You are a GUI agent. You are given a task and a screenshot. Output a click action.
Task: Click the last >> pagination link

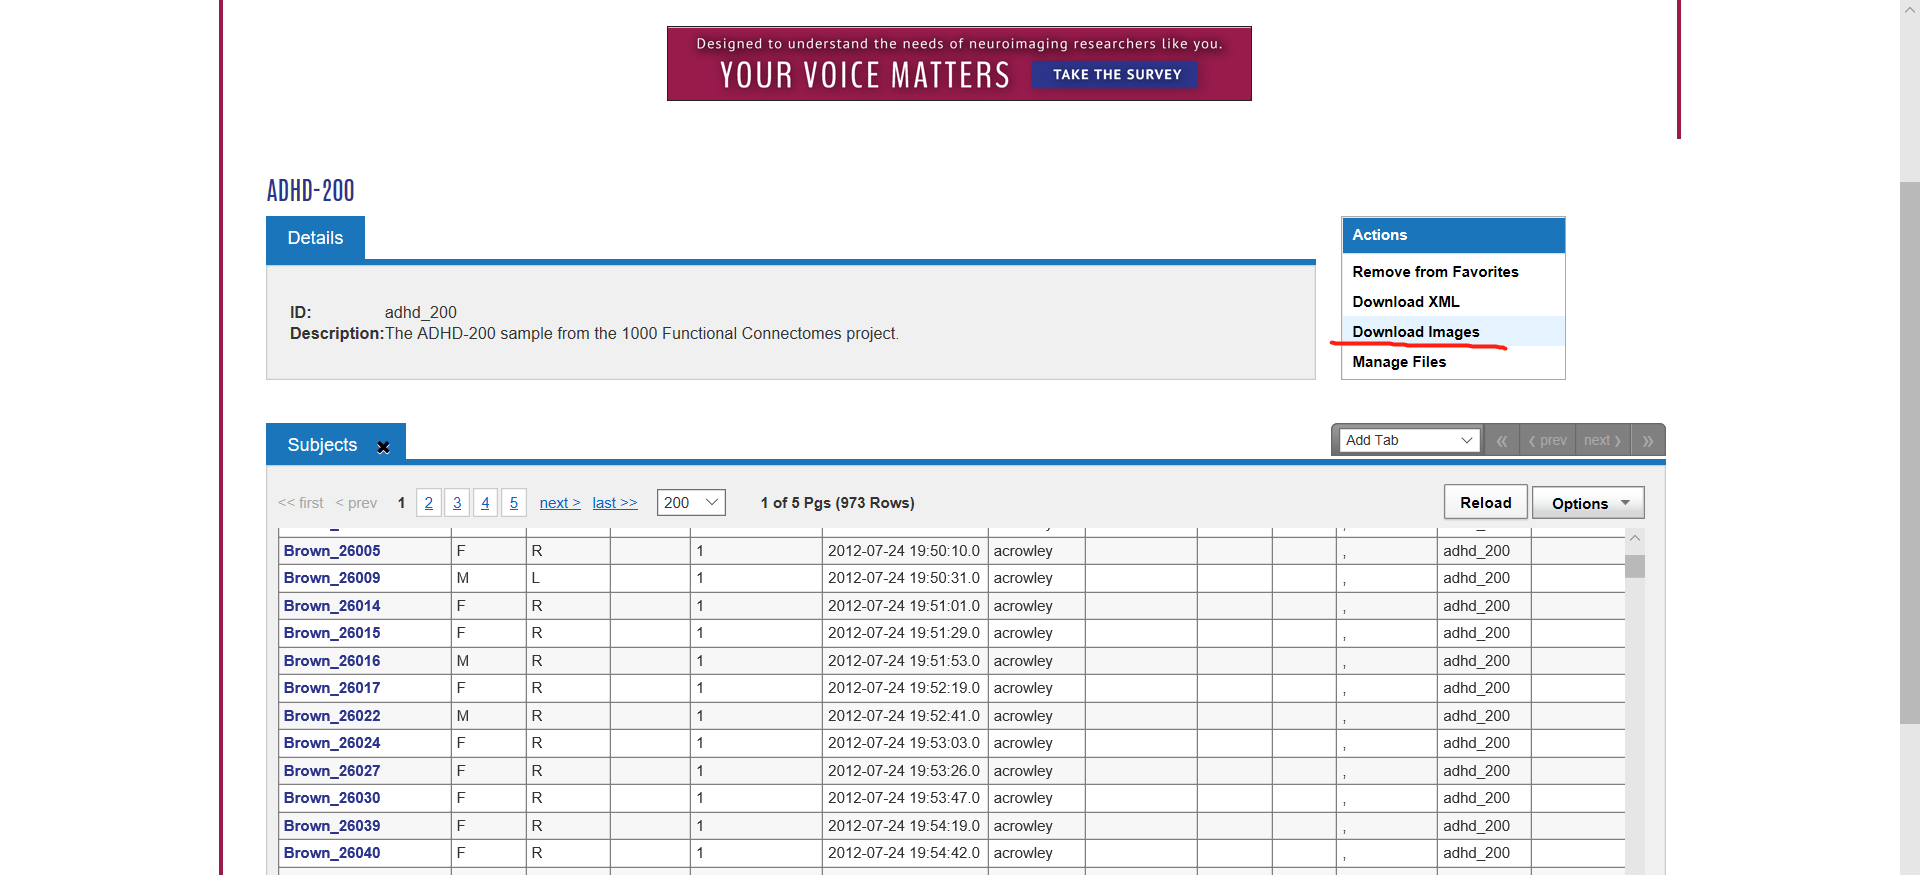tap(614, 503)
